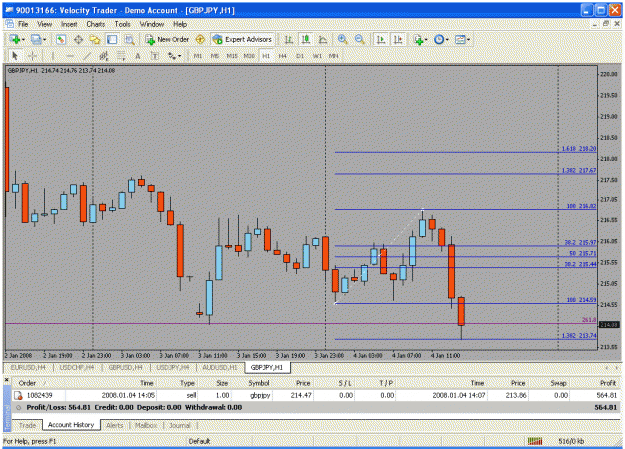Launch MetaEditor via the yellow diamond icon
This screenshot has width=625, height=449.
click(200, 39)
